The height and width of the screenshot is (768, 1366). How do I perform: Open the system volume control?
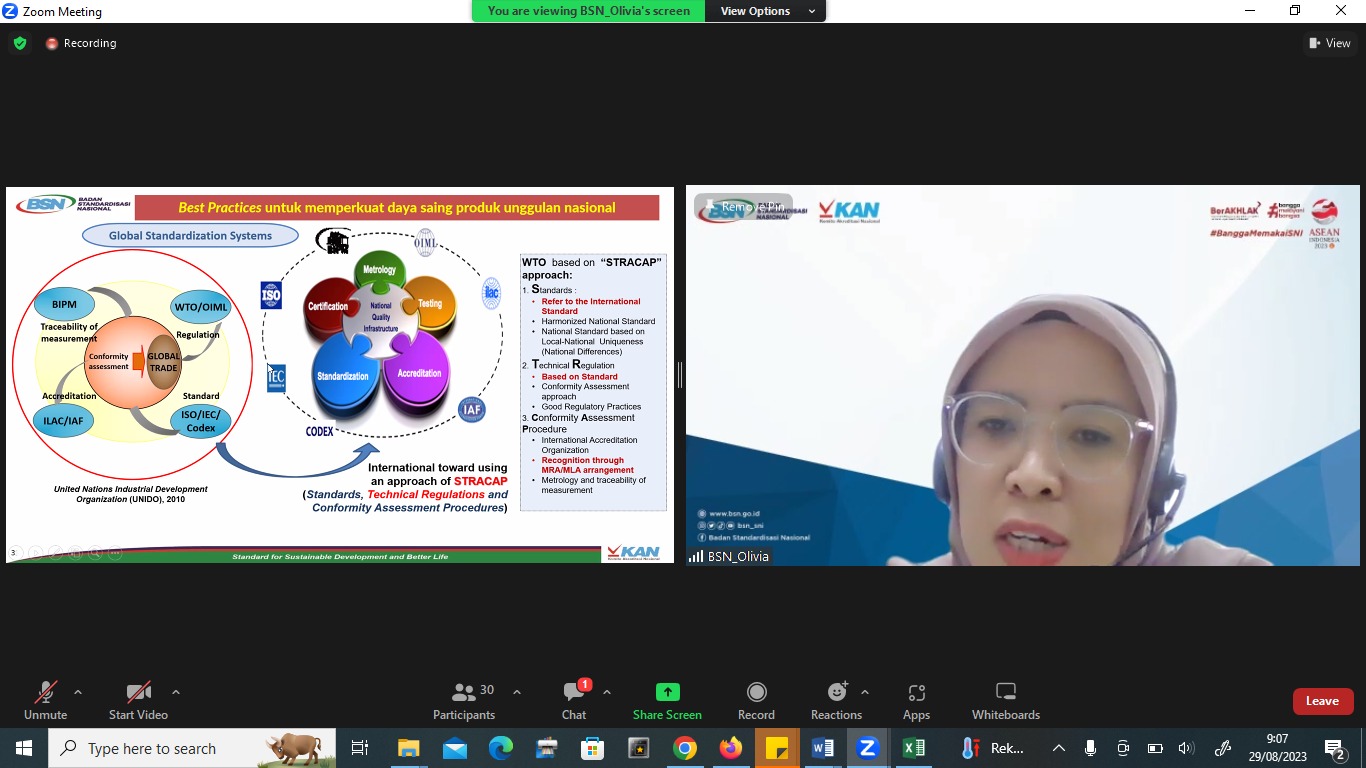pyautogui.click(x=1187, y=748)
